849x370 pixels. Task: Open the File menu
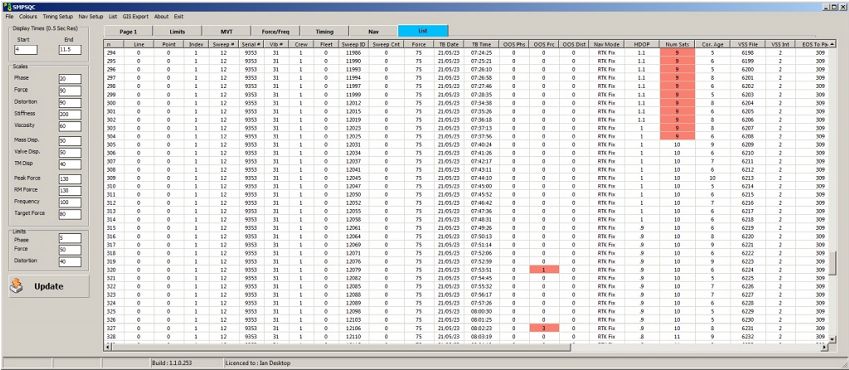pyautogui.click(x=9, y=17)
